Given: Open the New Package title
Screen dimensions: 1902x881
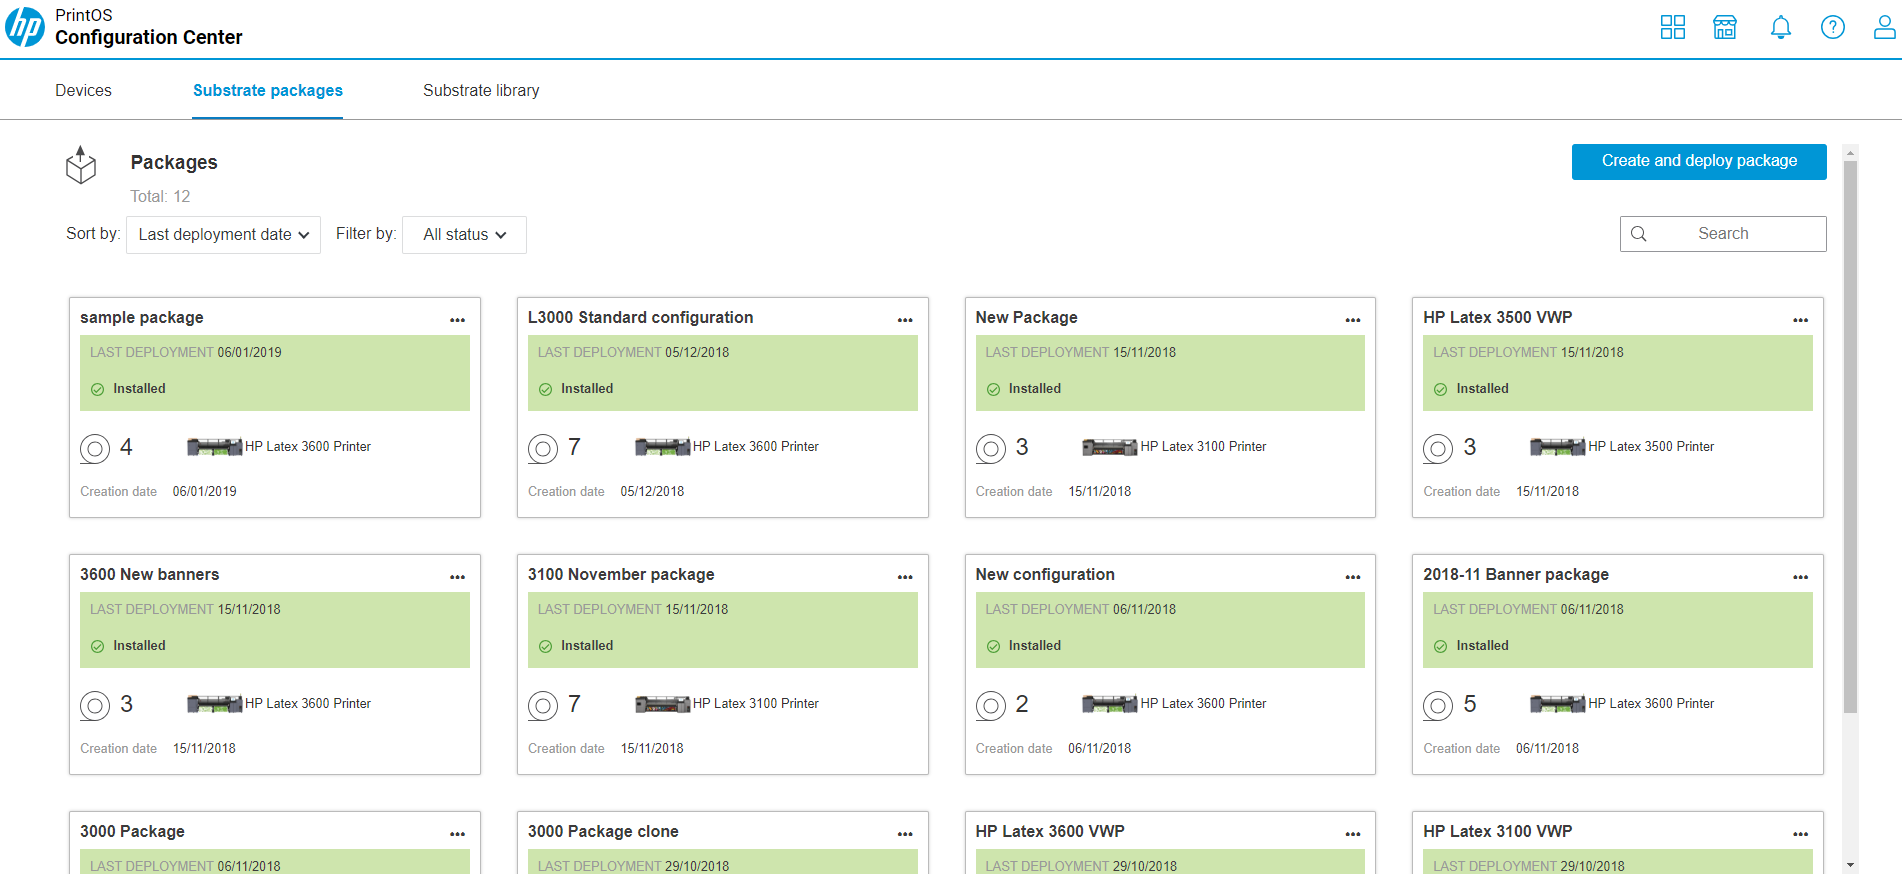Looking at the screenshot, I should [1026, 318].
